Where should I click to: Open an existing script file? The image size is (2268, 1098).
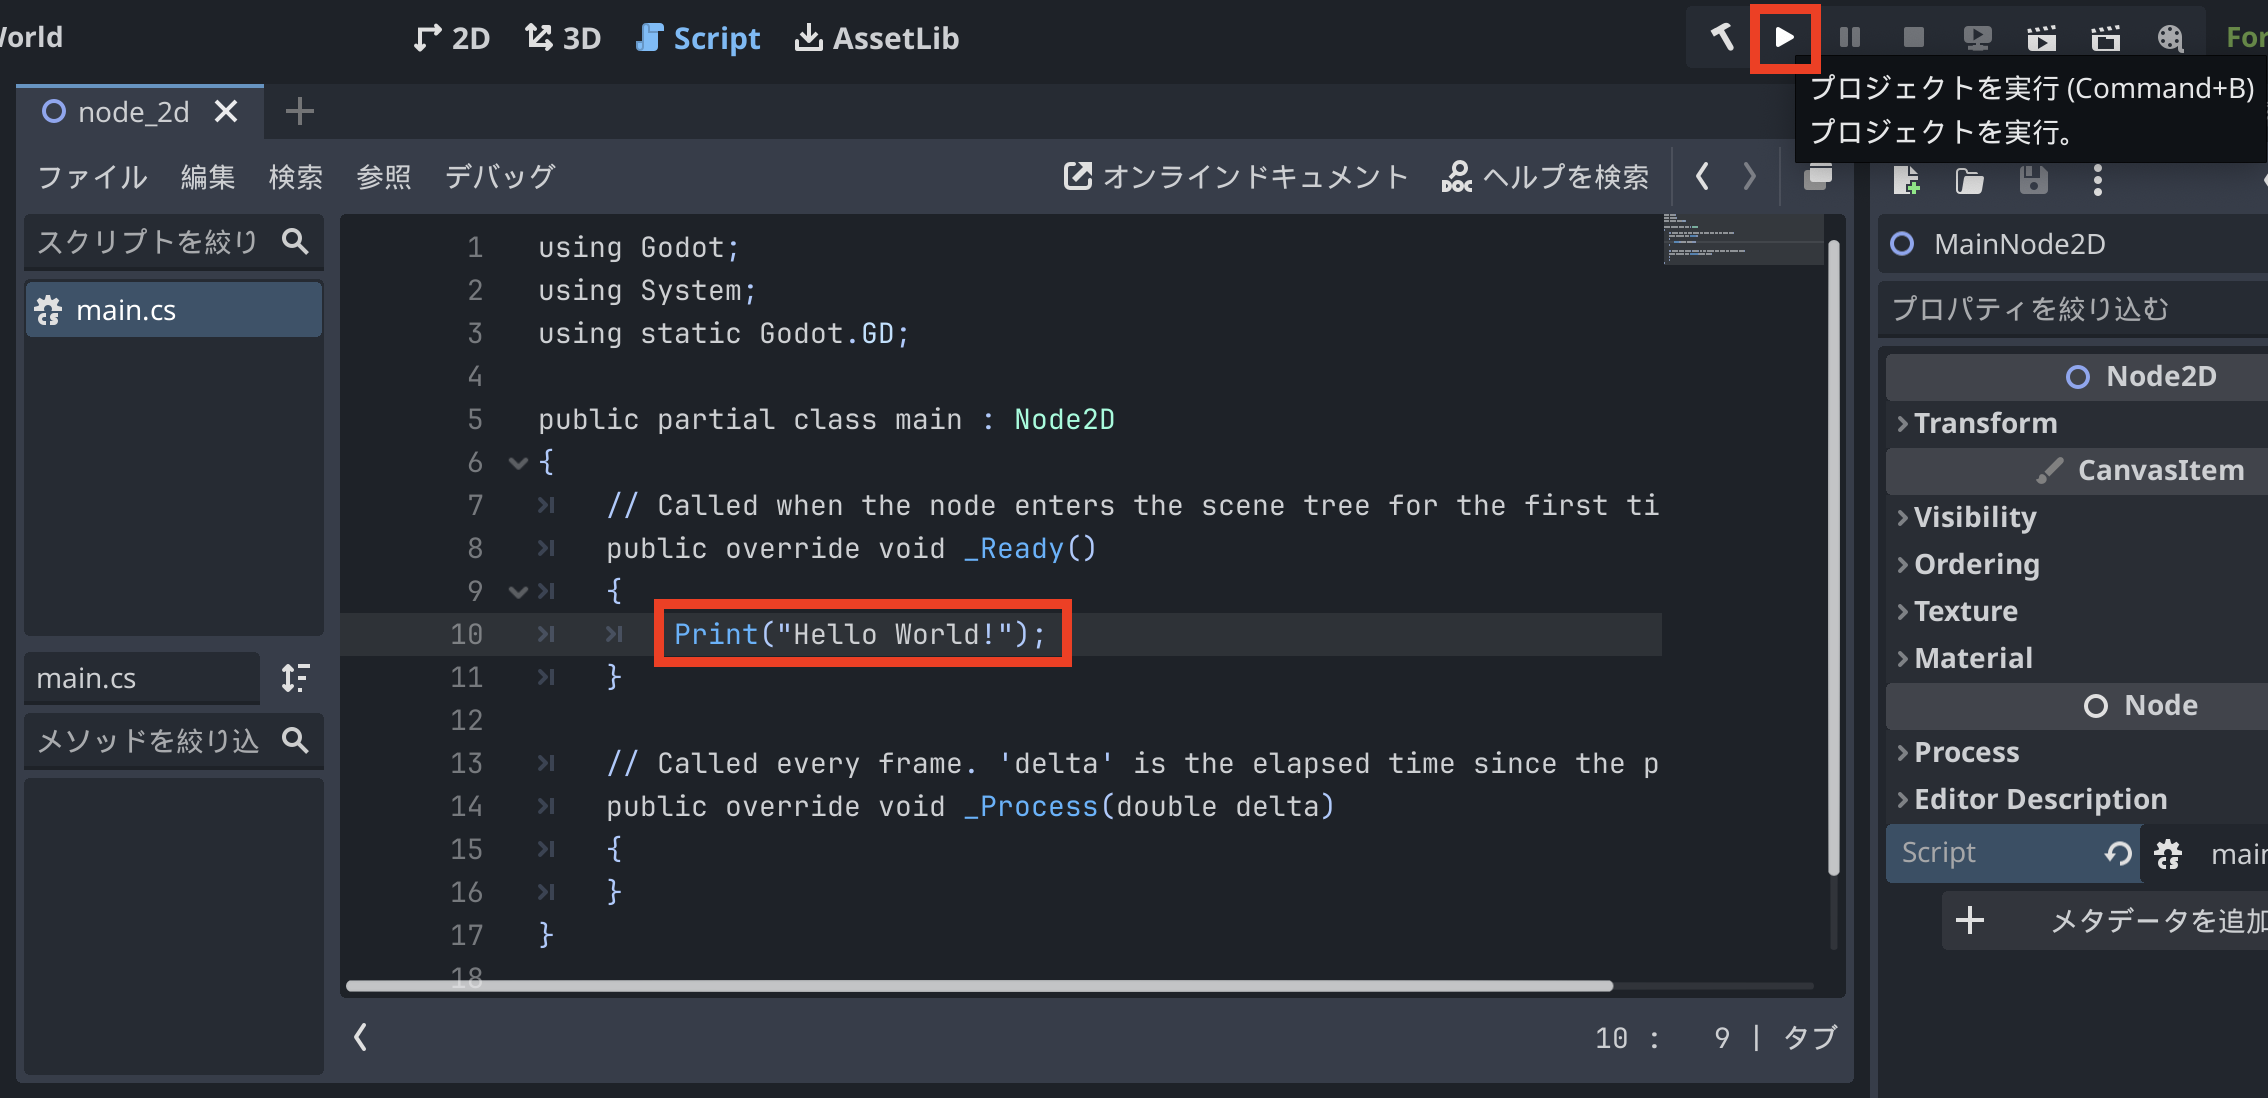pyautogui.click(x=1968, y=181)
